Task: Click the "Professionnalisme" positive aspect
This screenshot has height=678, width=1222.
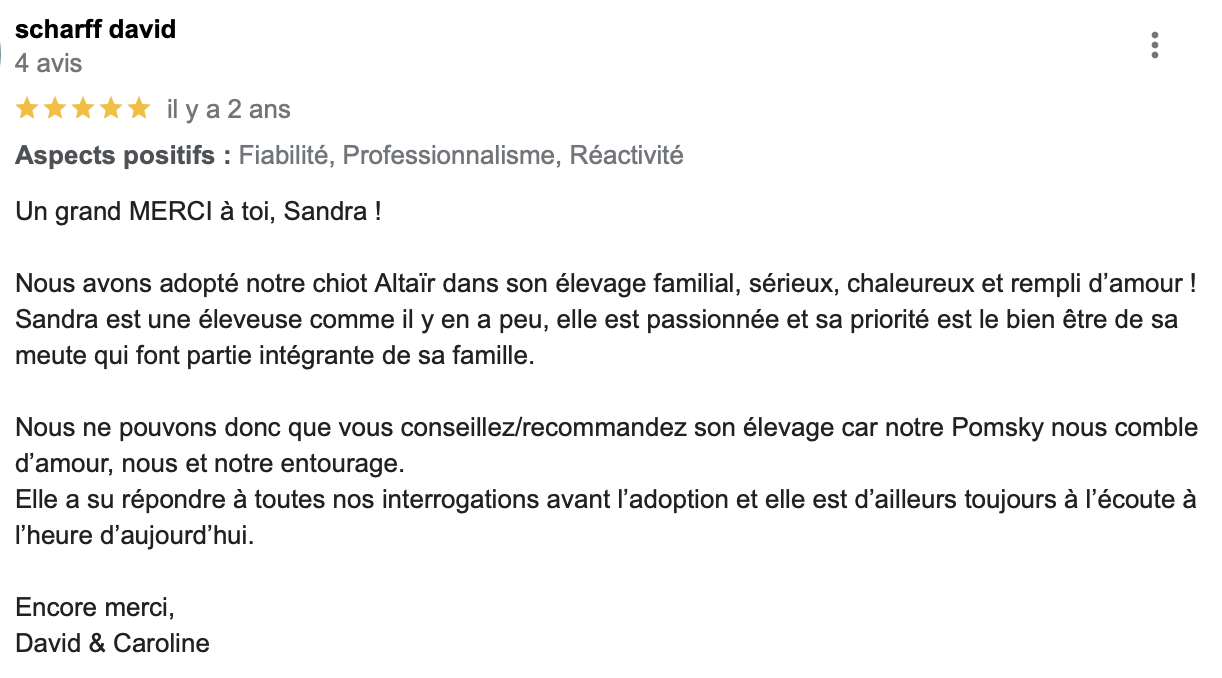Action: tap(449, 155)
